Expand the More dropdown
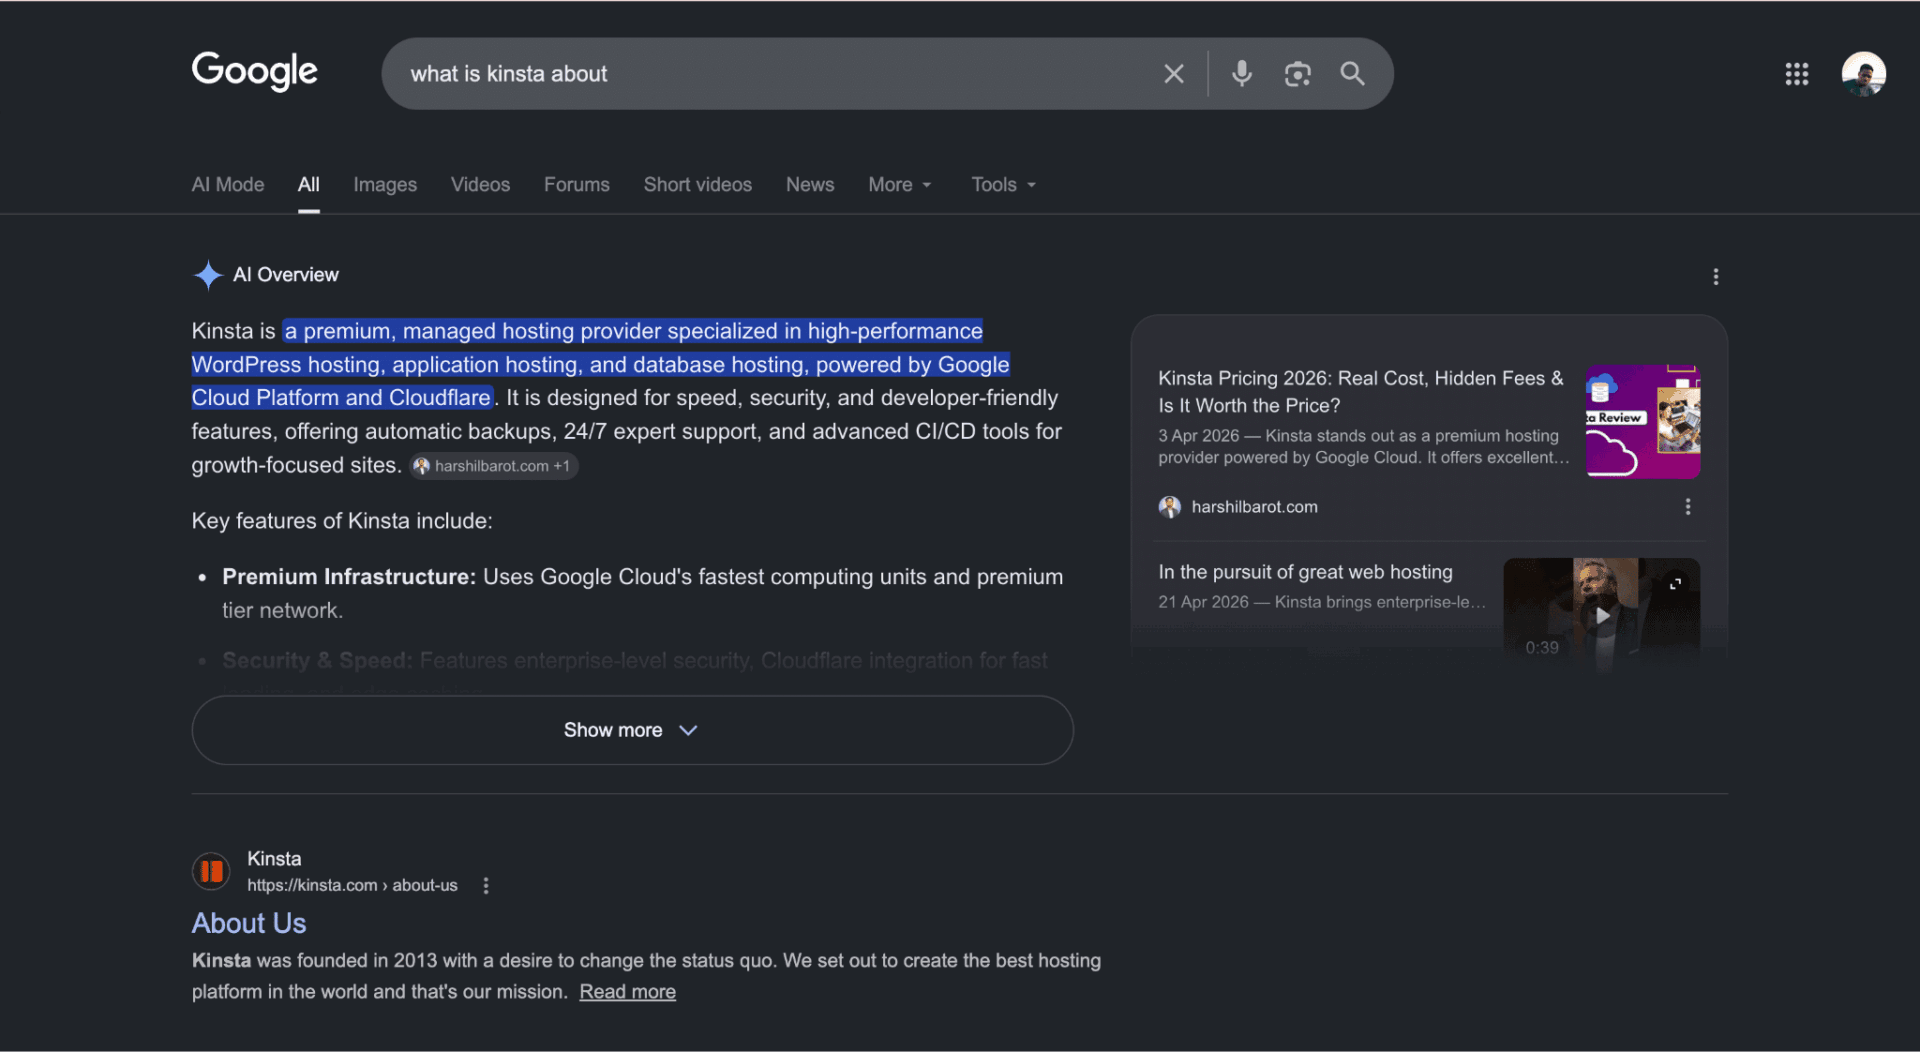 click(900, 185)
